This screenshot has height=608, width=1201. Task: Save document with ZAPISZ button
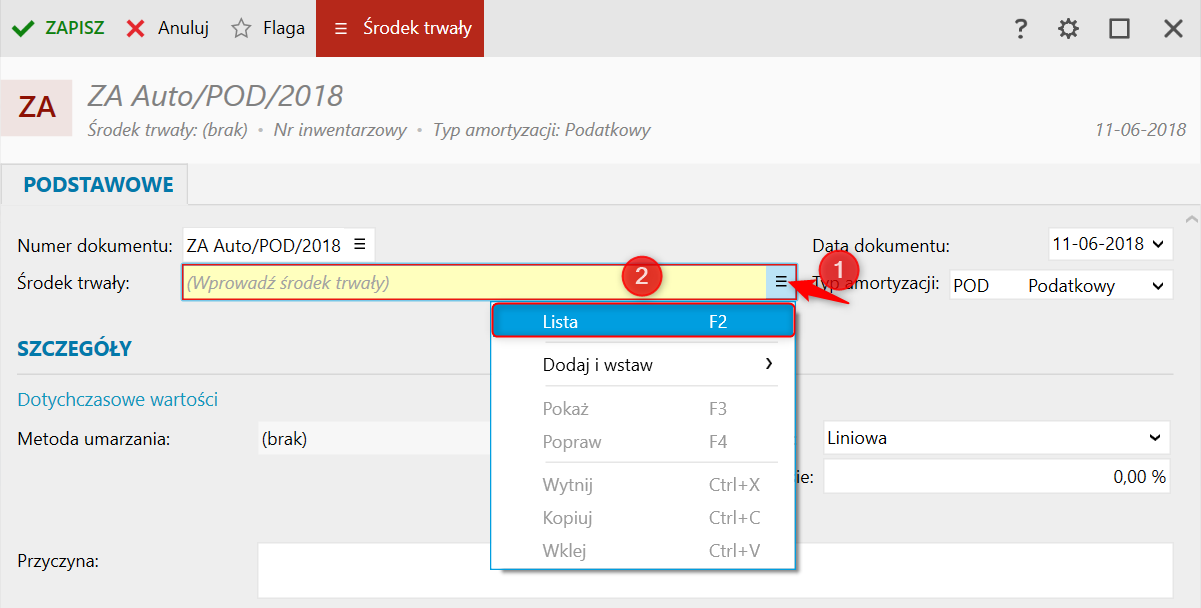[x=57, y=28]
